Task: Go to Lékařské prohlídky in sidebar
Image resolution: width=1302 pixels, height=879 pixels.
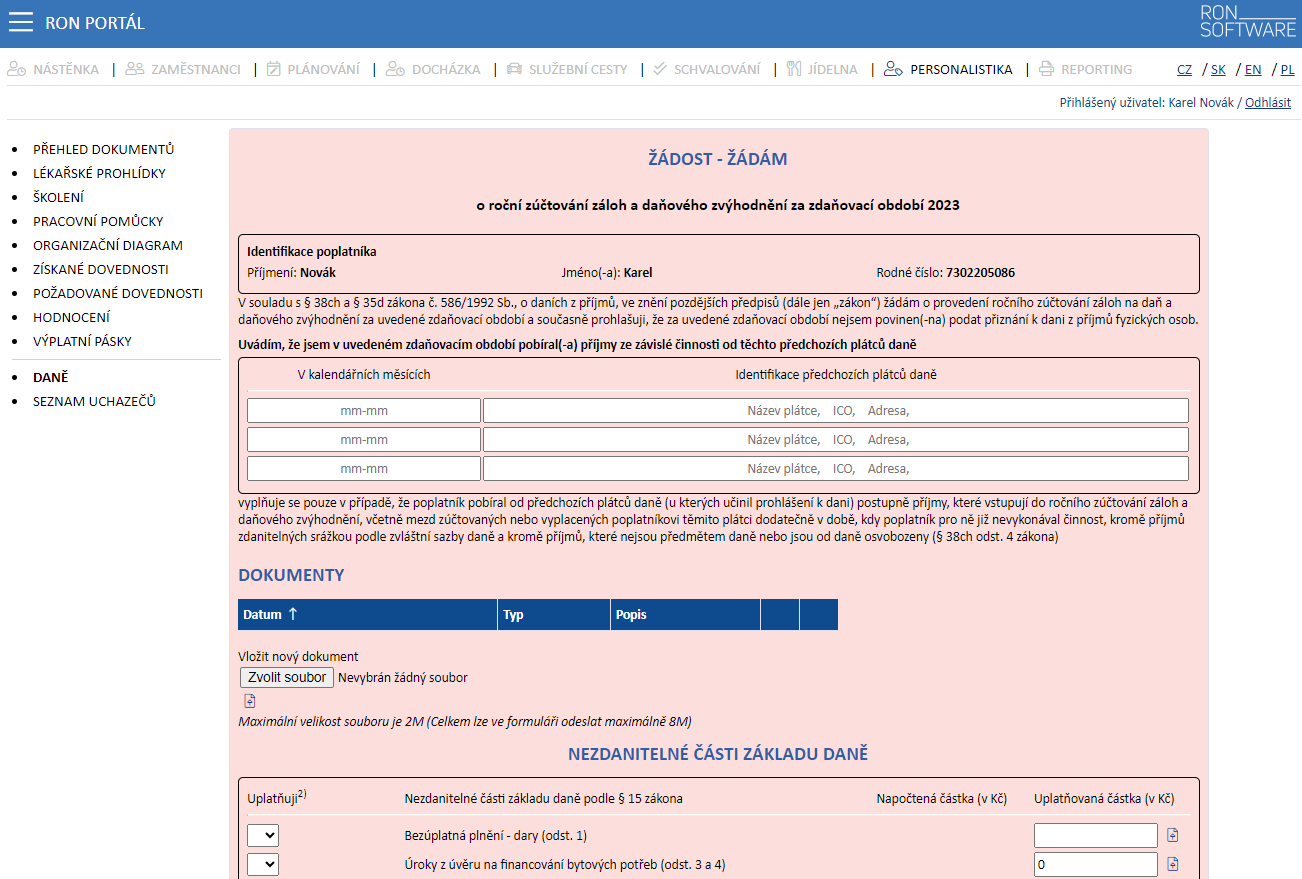Action: coord(99,173)
